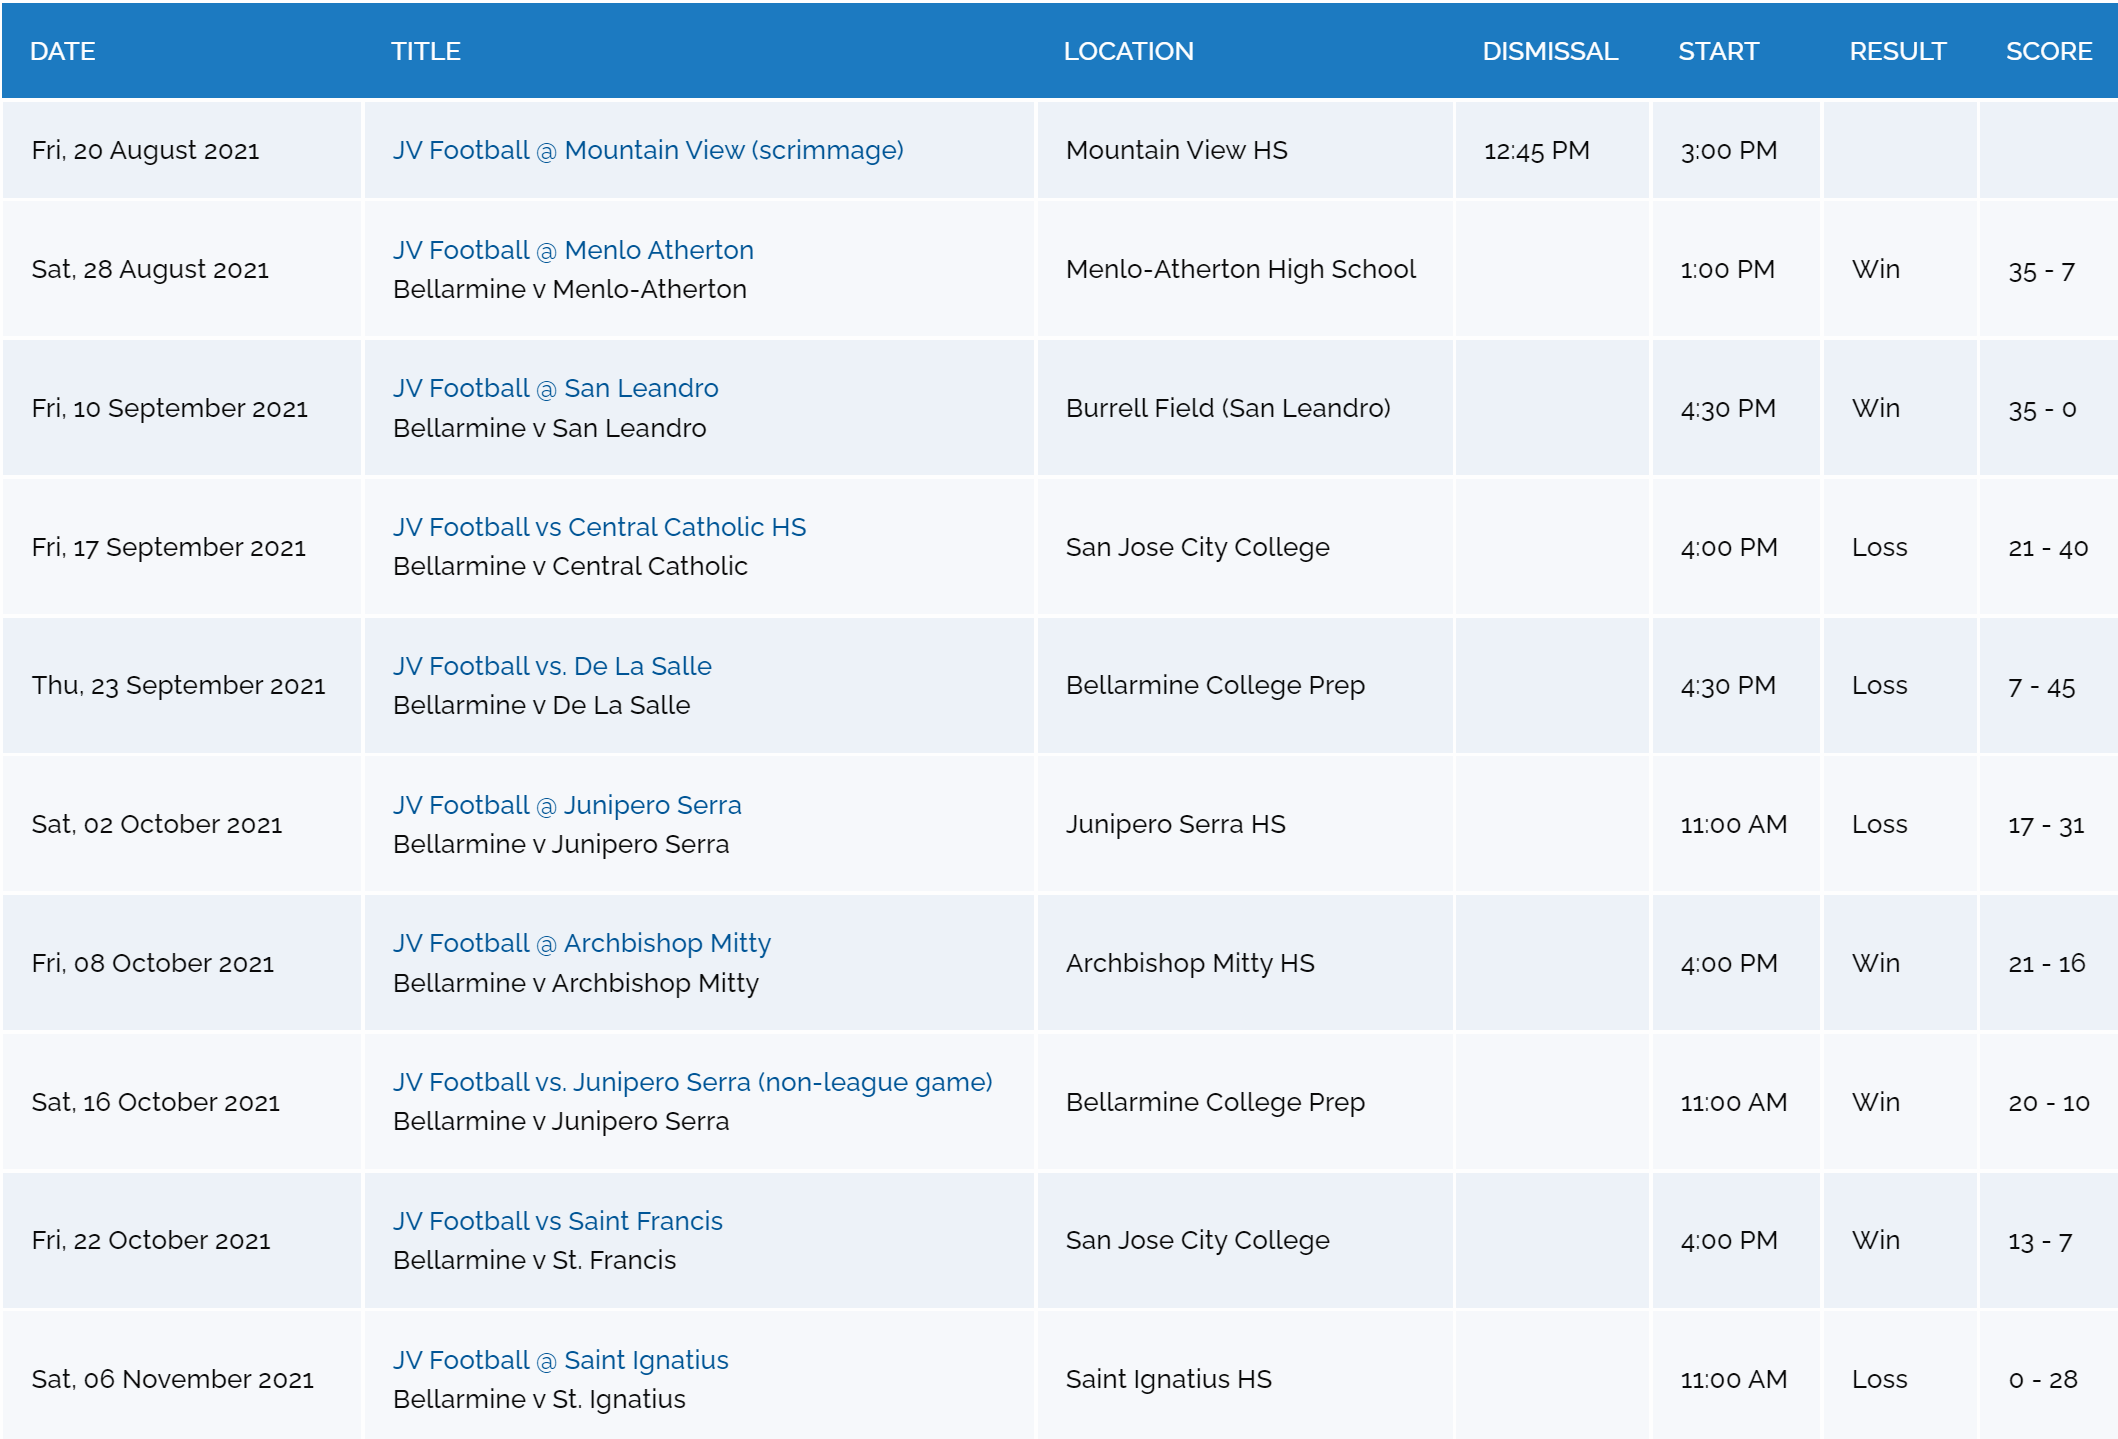Click the TITLE column header
The width and height of the screenshot is (2118, 1439).
[x=426, y=51]
